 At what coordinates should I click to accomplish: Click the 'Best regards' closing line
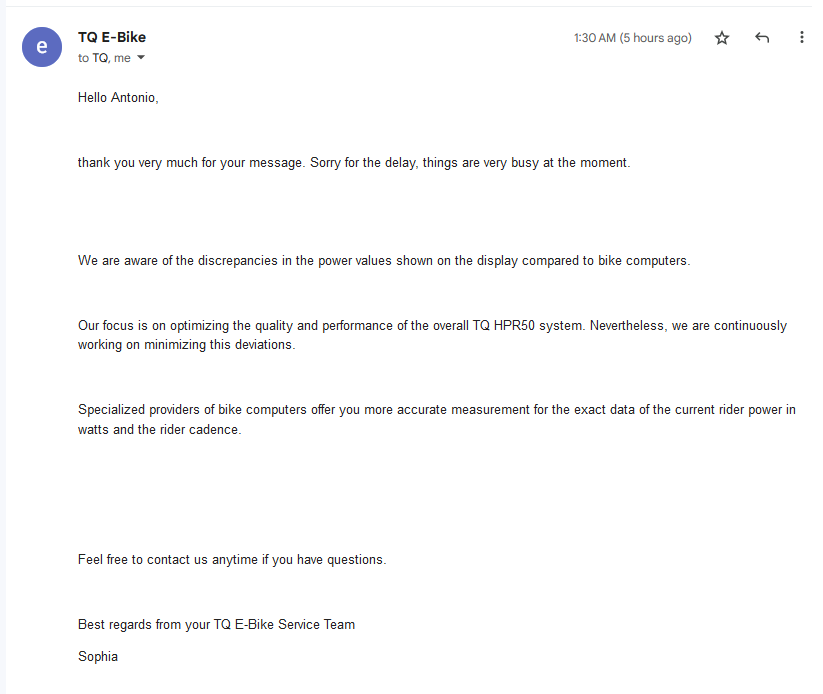coord(216,625)
